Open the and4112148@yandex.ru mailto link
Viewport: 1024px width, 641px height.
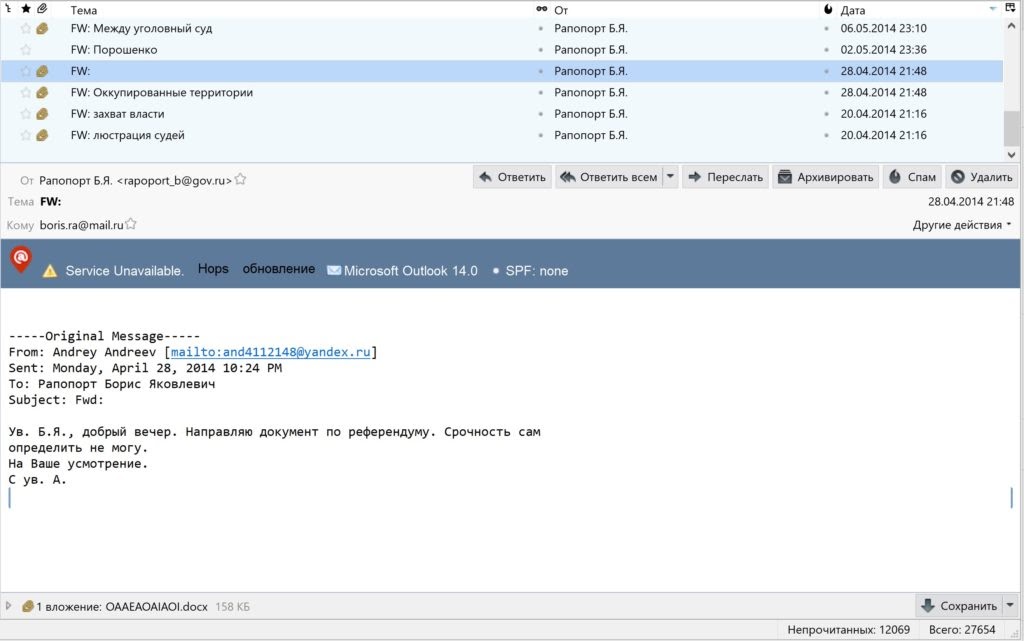pyautogui.click(x=271, y=352)
